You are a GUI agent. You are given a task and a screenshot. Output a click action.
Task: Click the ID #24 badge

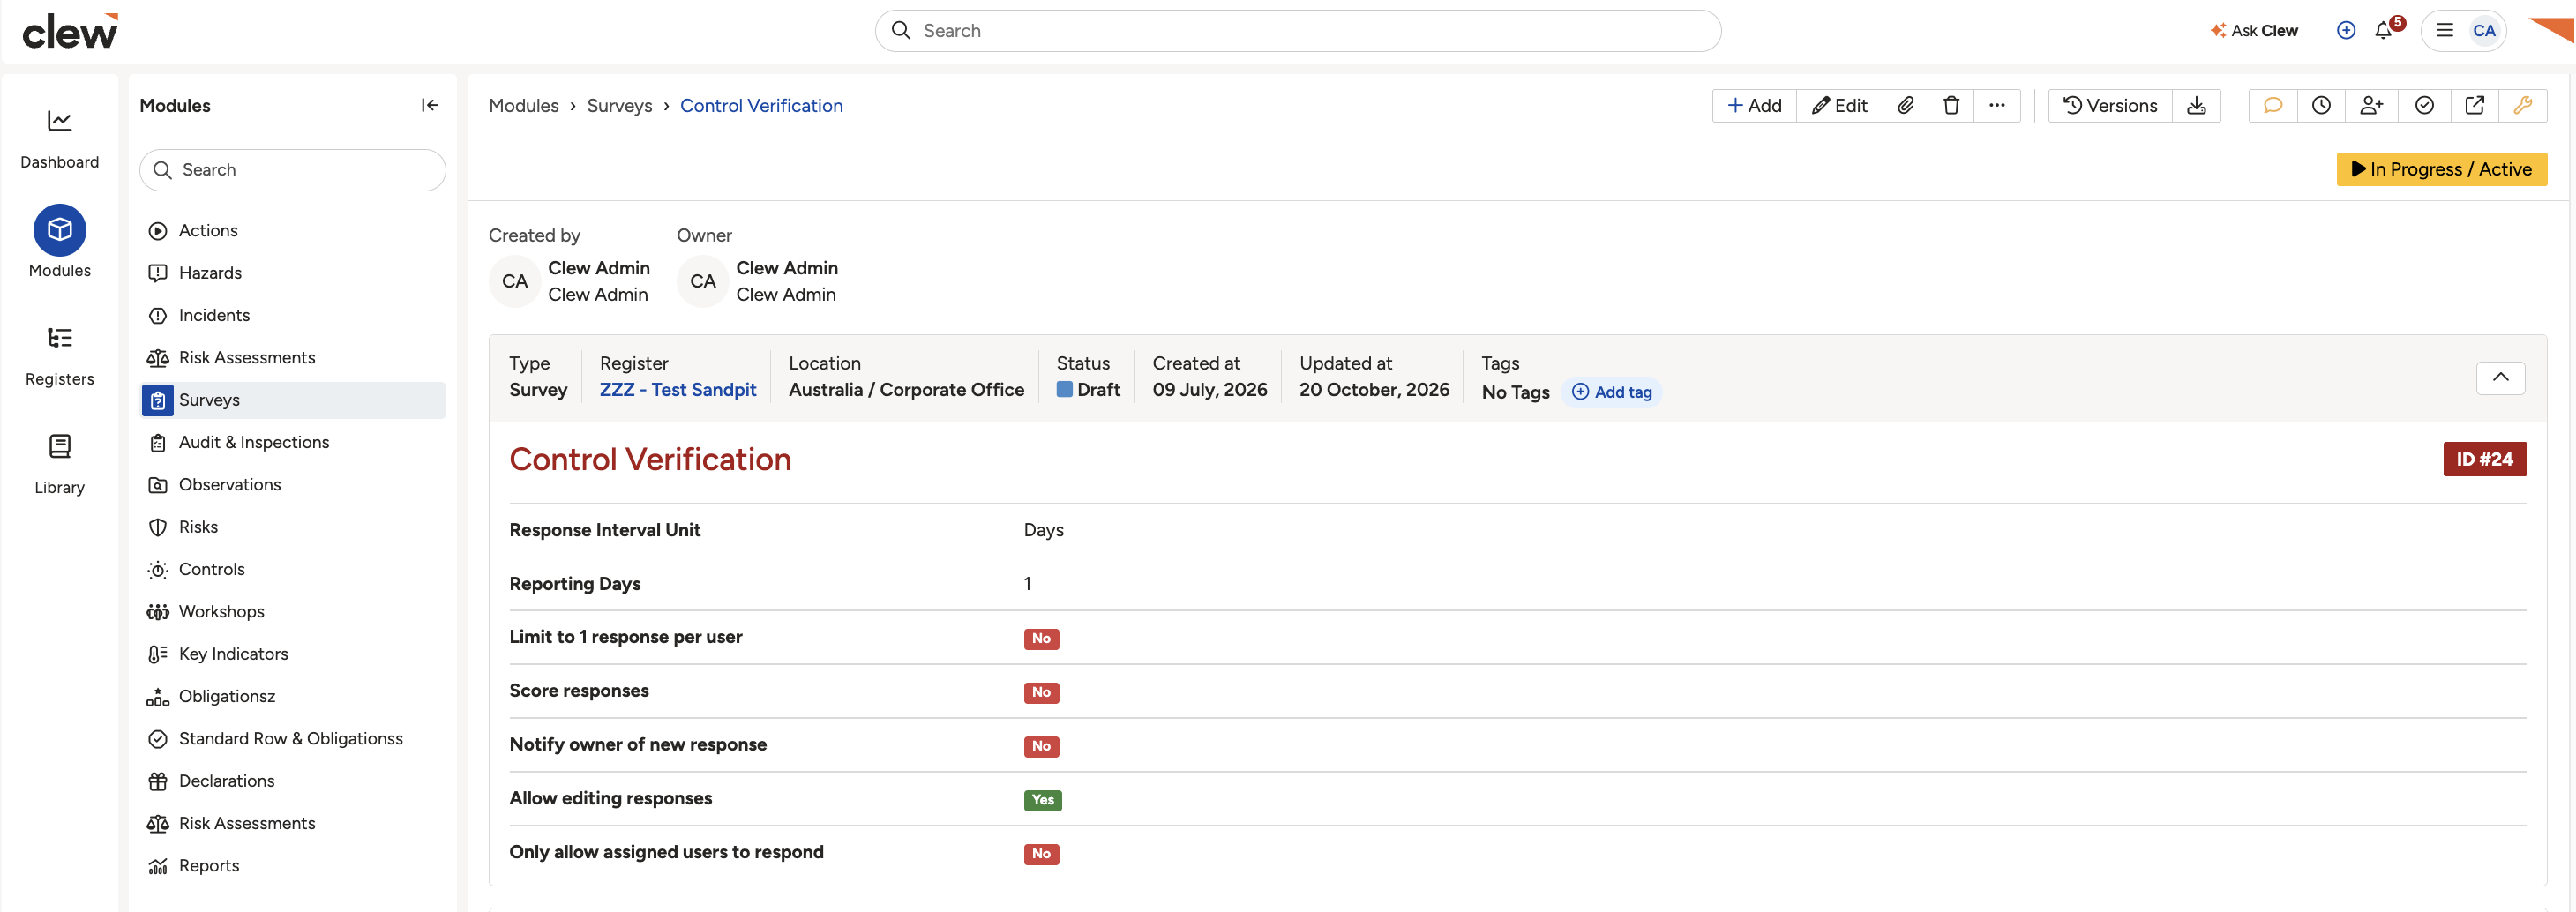click(x=2484, y=459)
